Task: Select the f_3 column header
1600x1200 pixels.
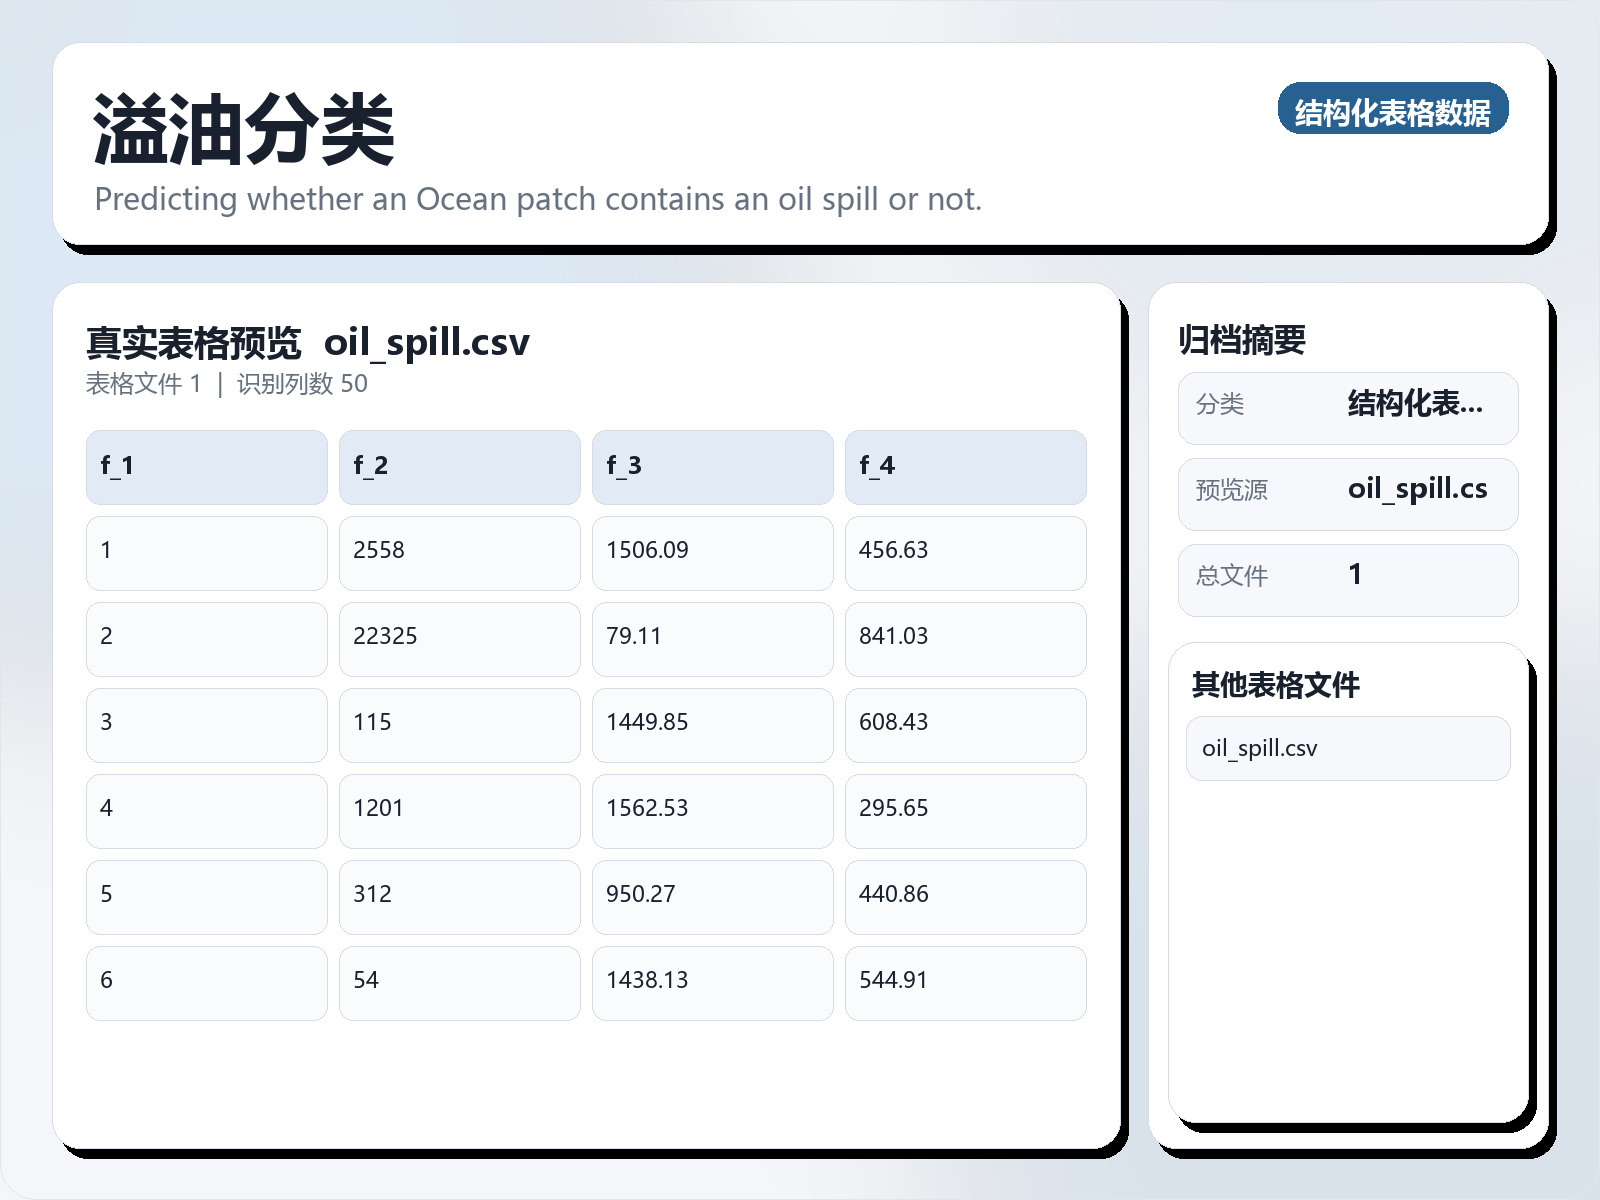Action: tap(712, 466)
